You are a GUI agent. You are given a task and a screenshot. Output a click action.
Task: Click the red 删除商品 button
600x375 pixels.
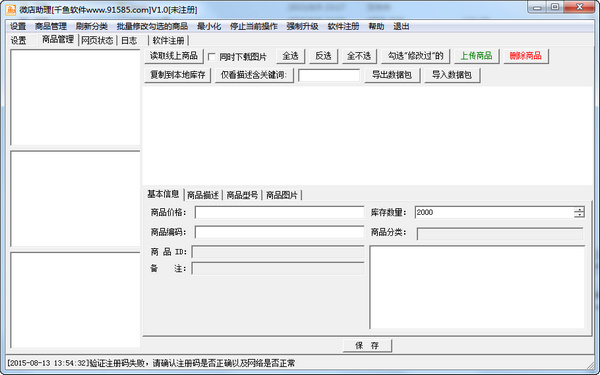tap(526, 56)
